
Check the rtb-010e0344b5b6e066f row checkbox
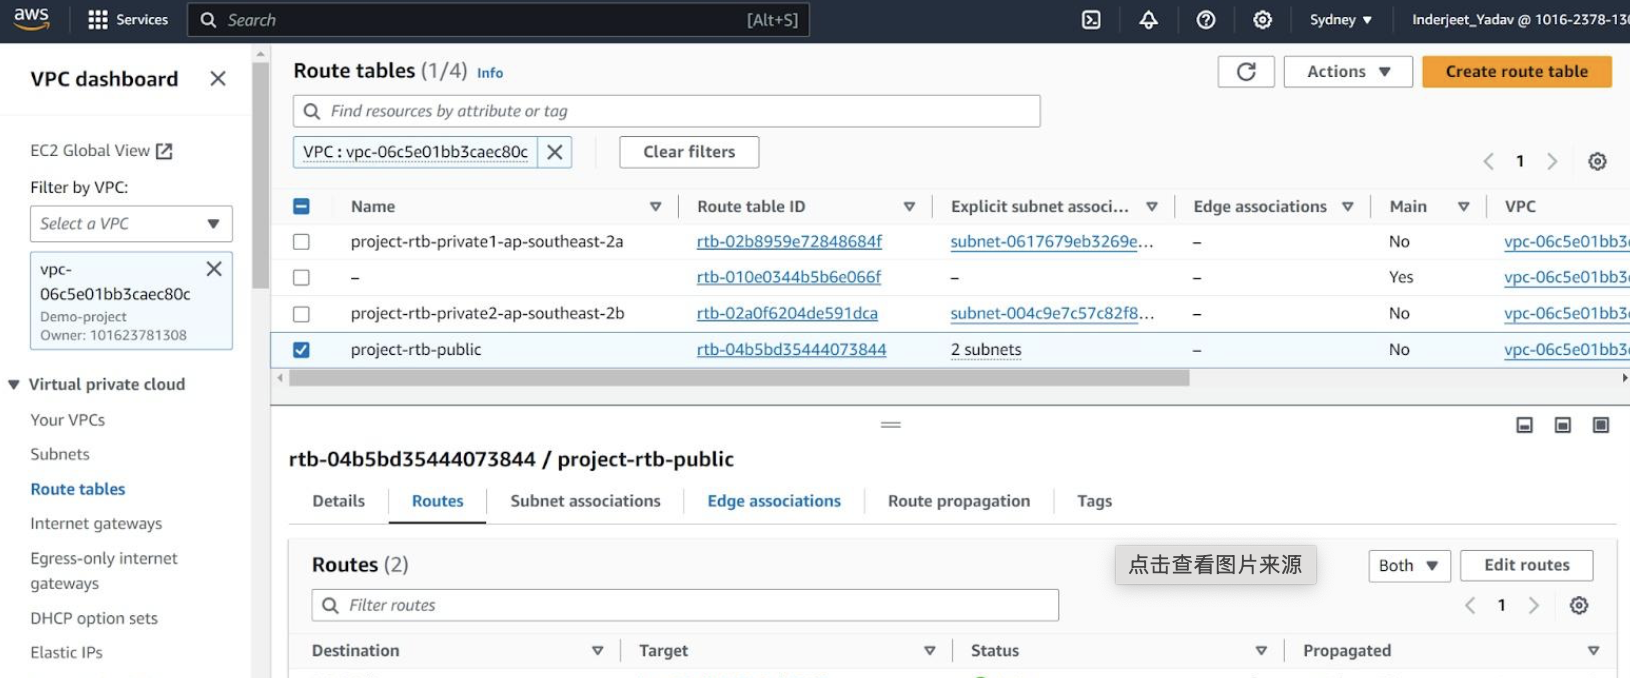coord(301,278)
